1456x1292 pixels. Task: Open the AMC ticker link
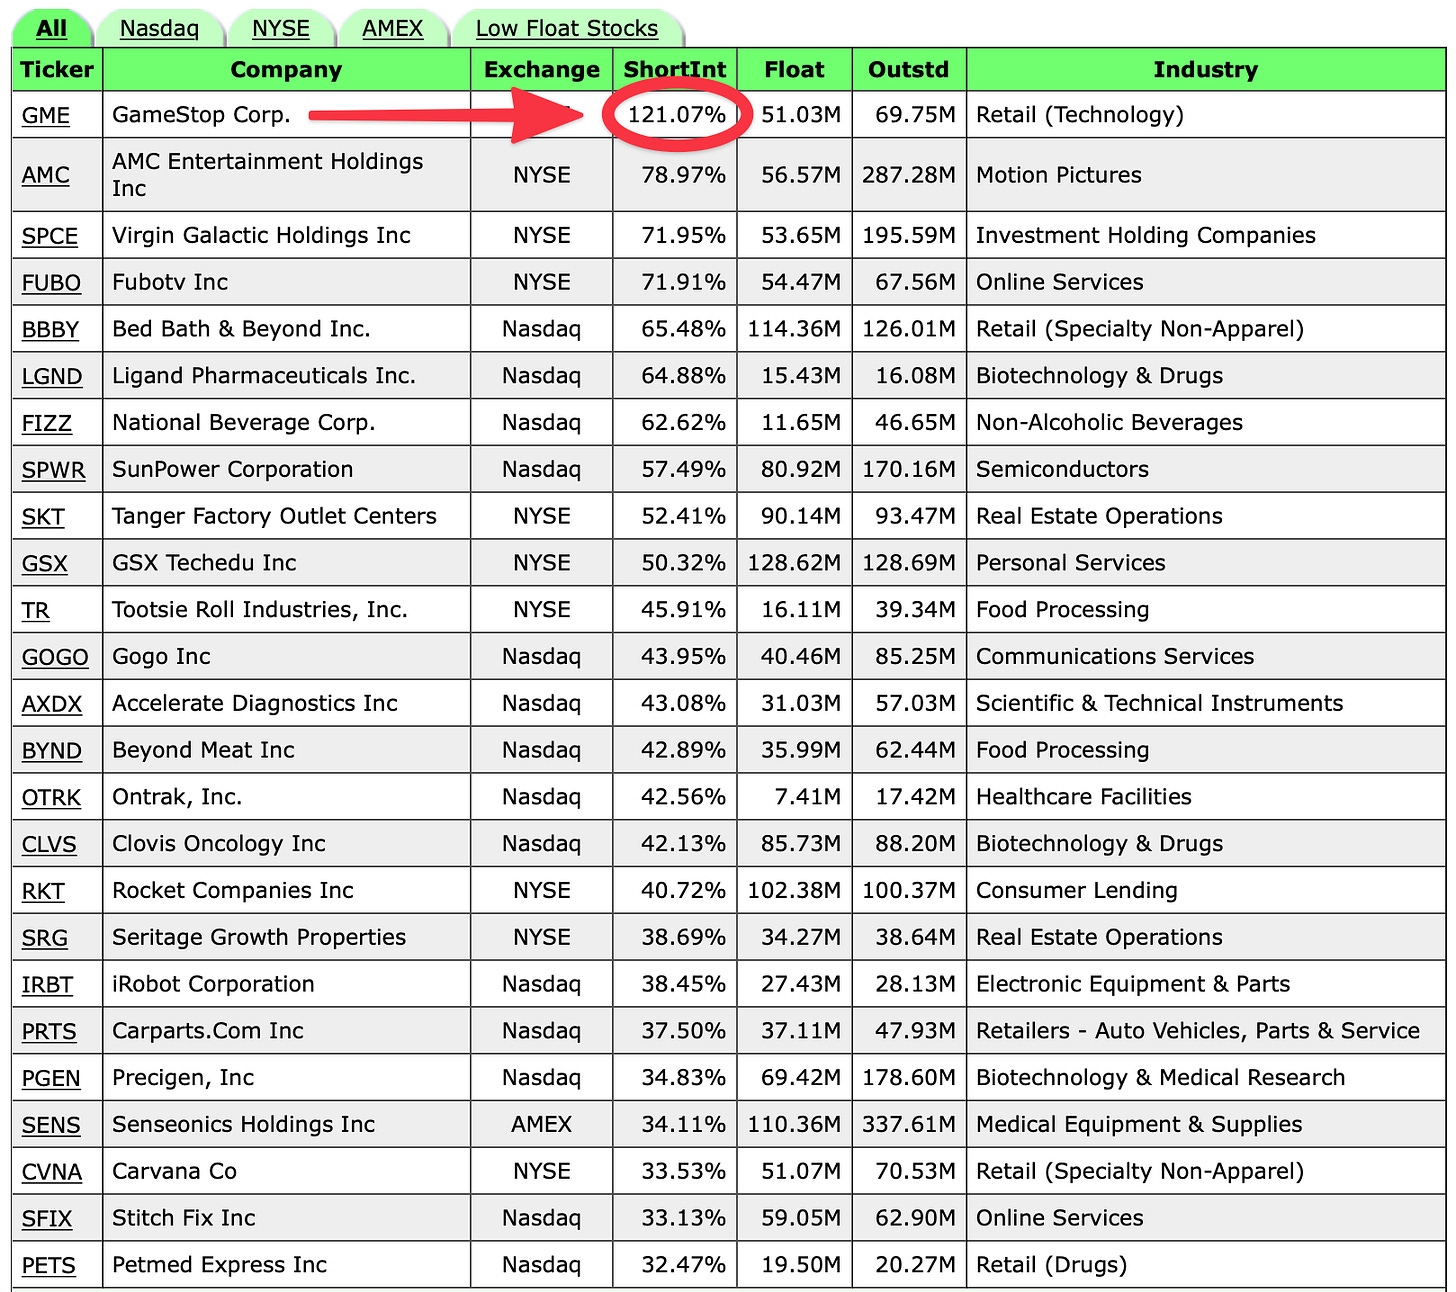pyautogui.click(x=46, y=175)
